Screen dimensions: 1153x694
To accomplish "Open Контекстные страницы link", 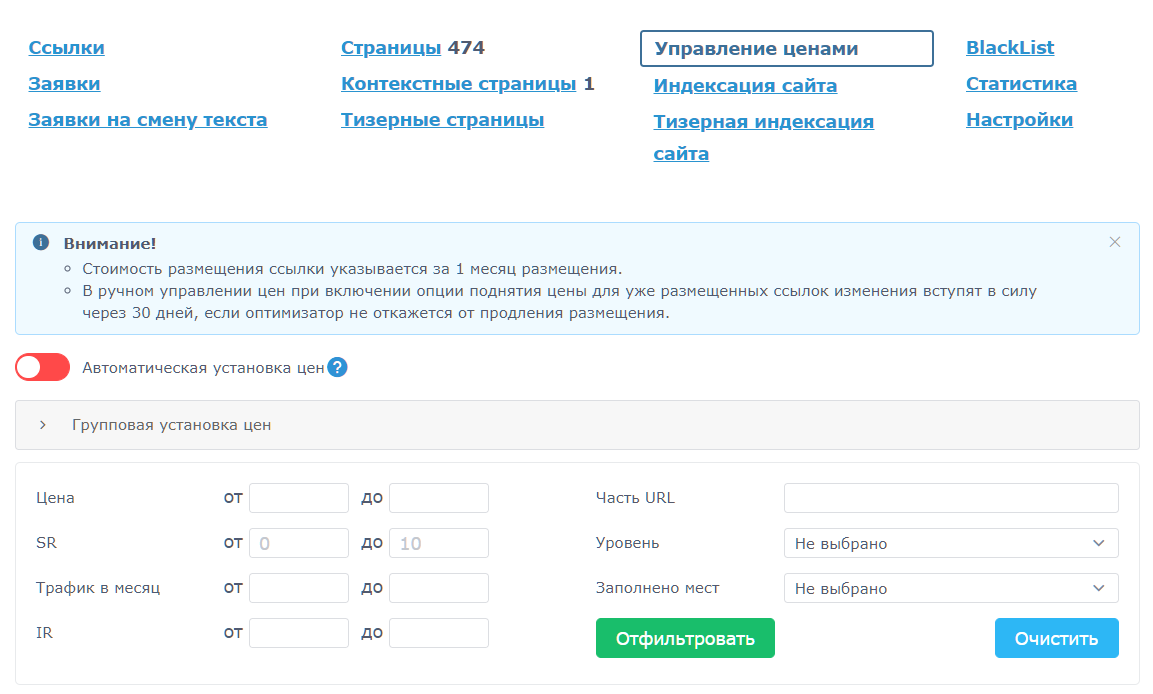I will pos(458,84).
